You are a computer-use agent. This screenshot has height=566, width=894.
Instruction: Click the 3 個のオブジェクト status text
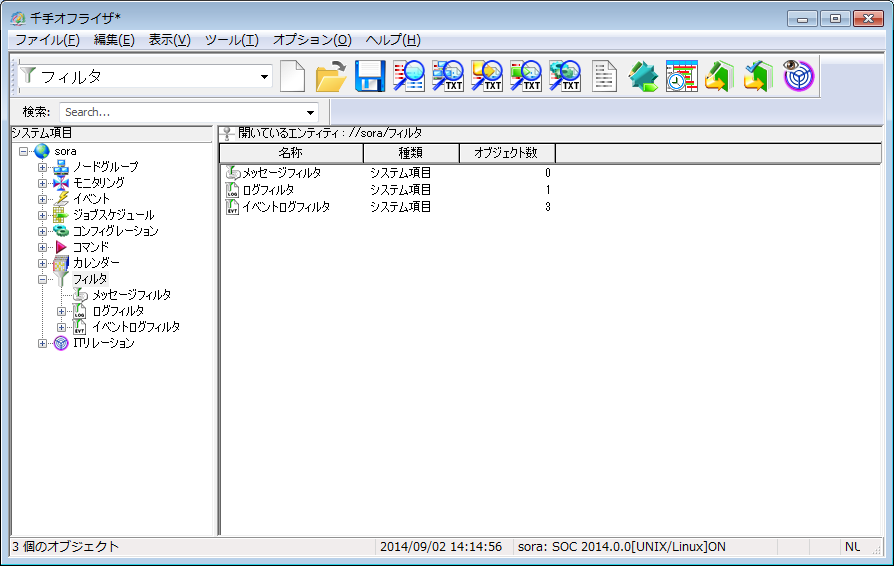(x=66, y=547)
